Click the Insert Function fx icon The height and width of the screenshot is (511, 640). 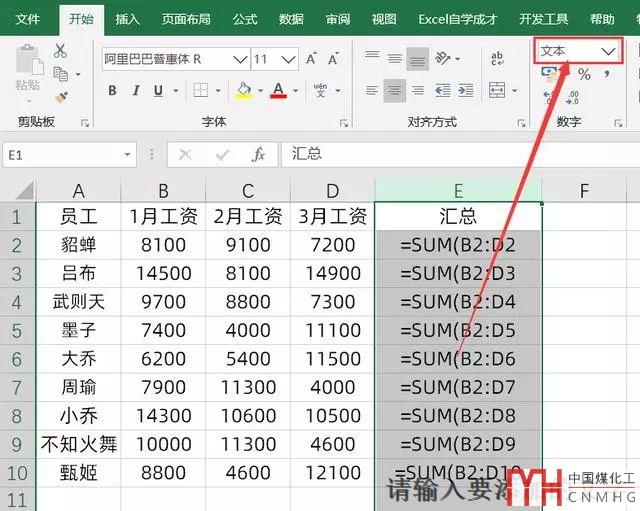(258, 155)
